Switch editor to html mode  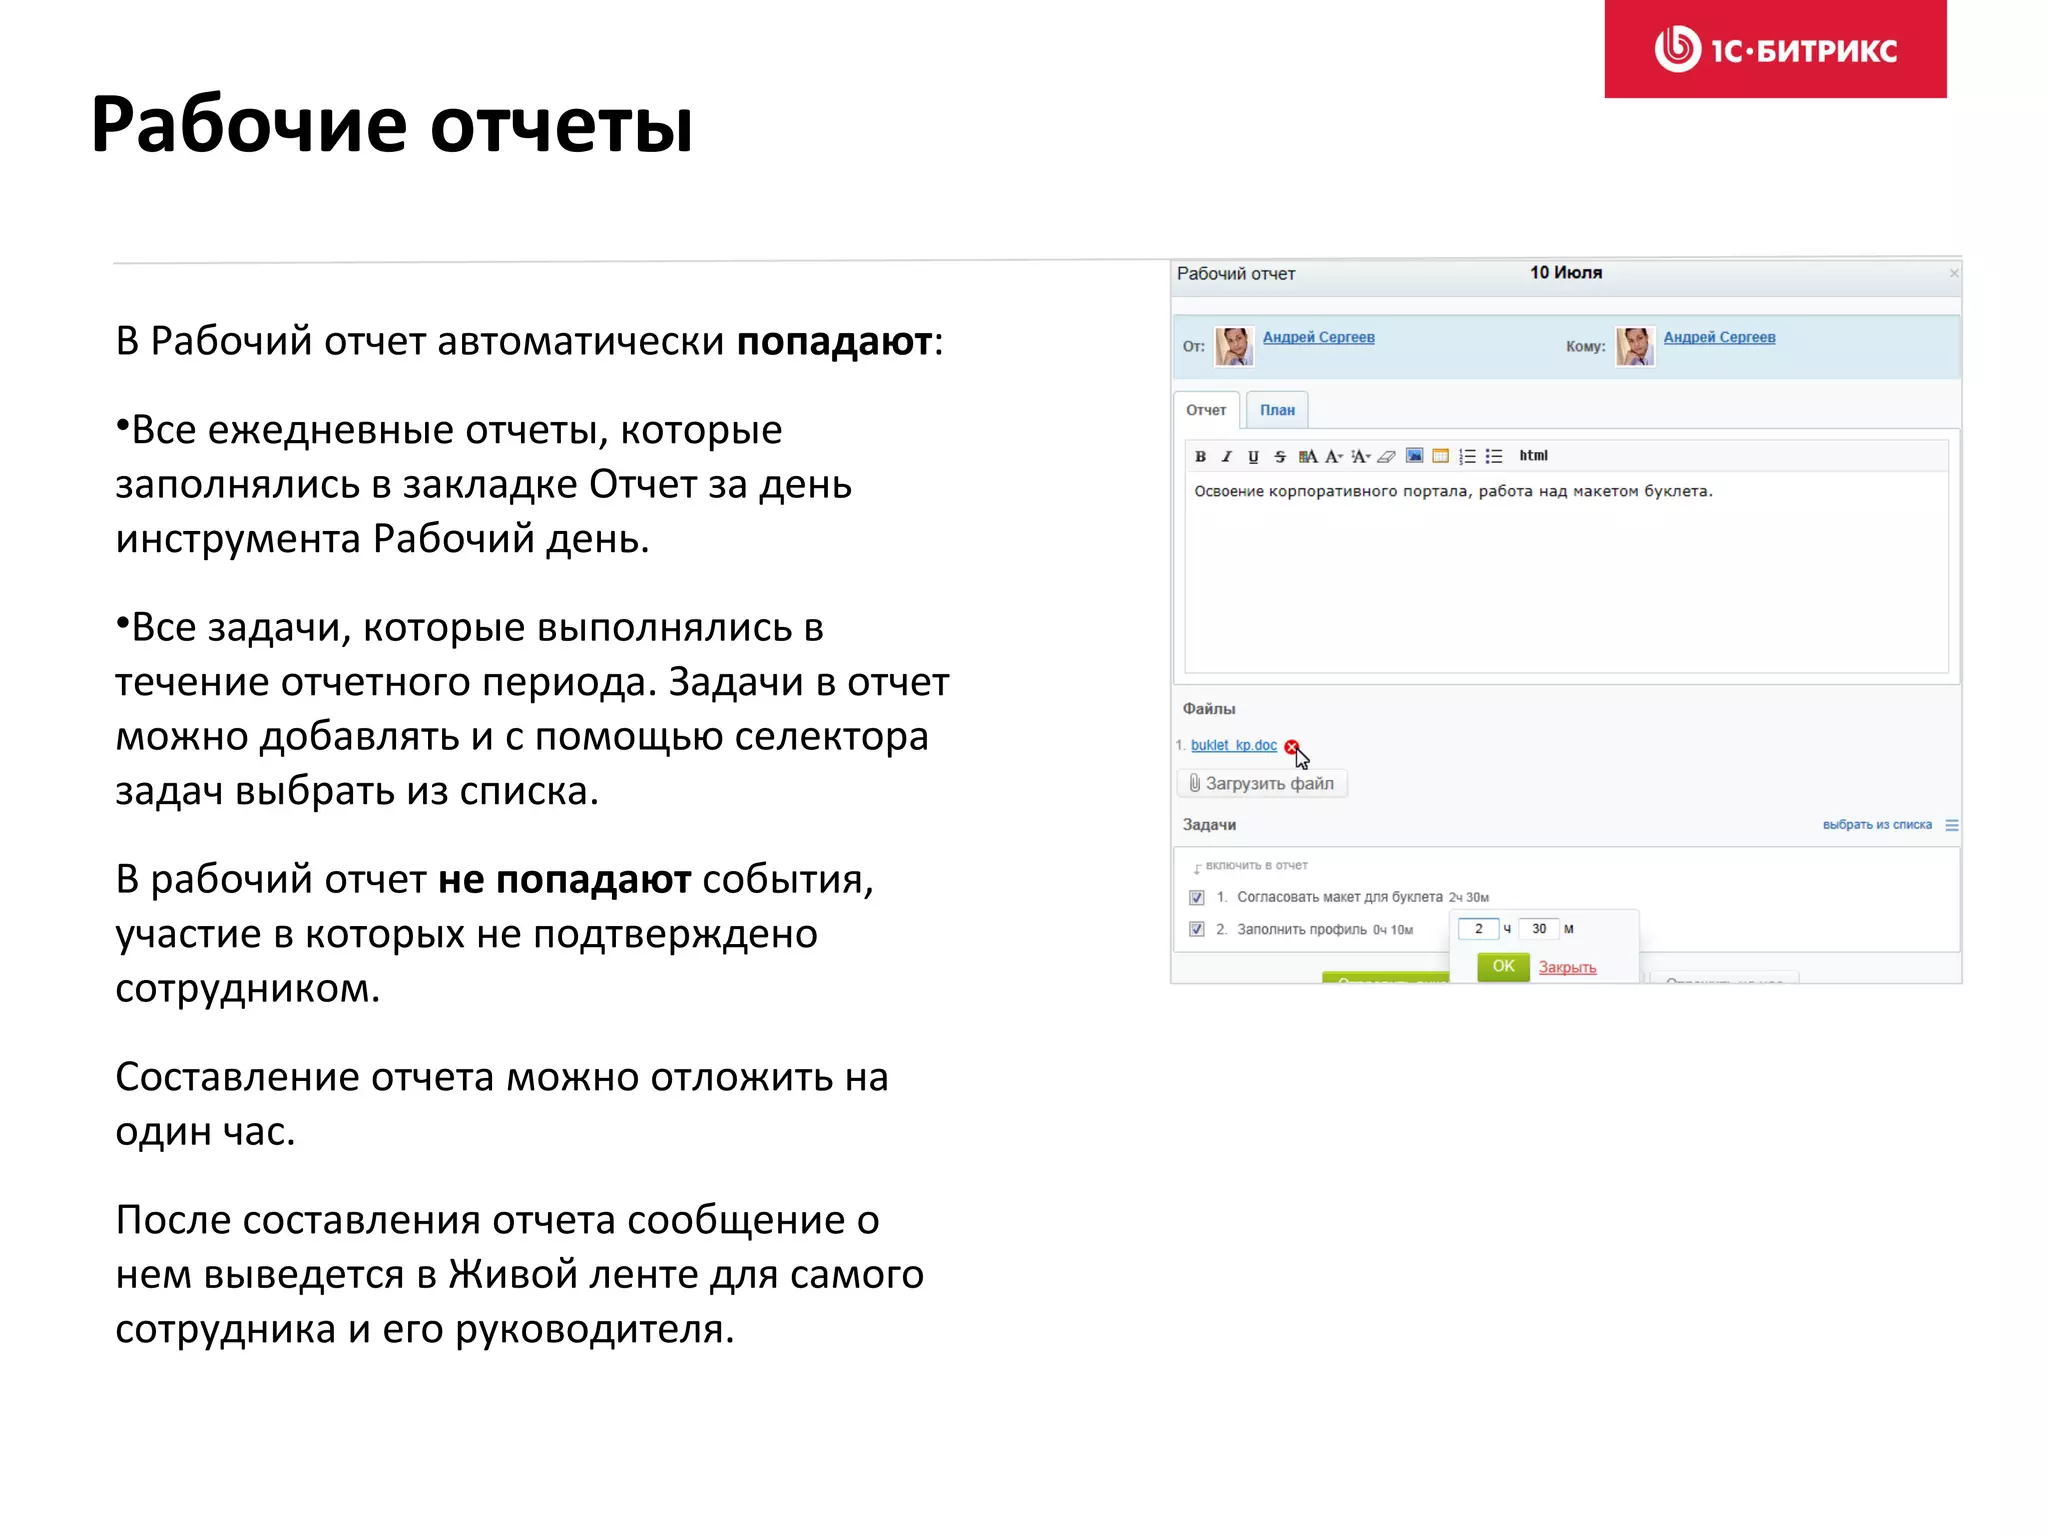click(1533, 455)
